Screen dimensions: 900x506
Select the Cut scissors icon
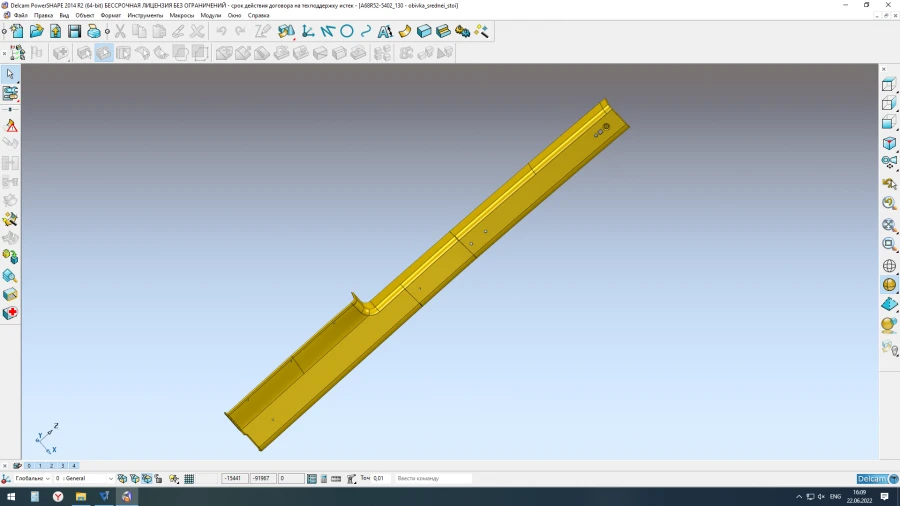(x=120, y=32)
